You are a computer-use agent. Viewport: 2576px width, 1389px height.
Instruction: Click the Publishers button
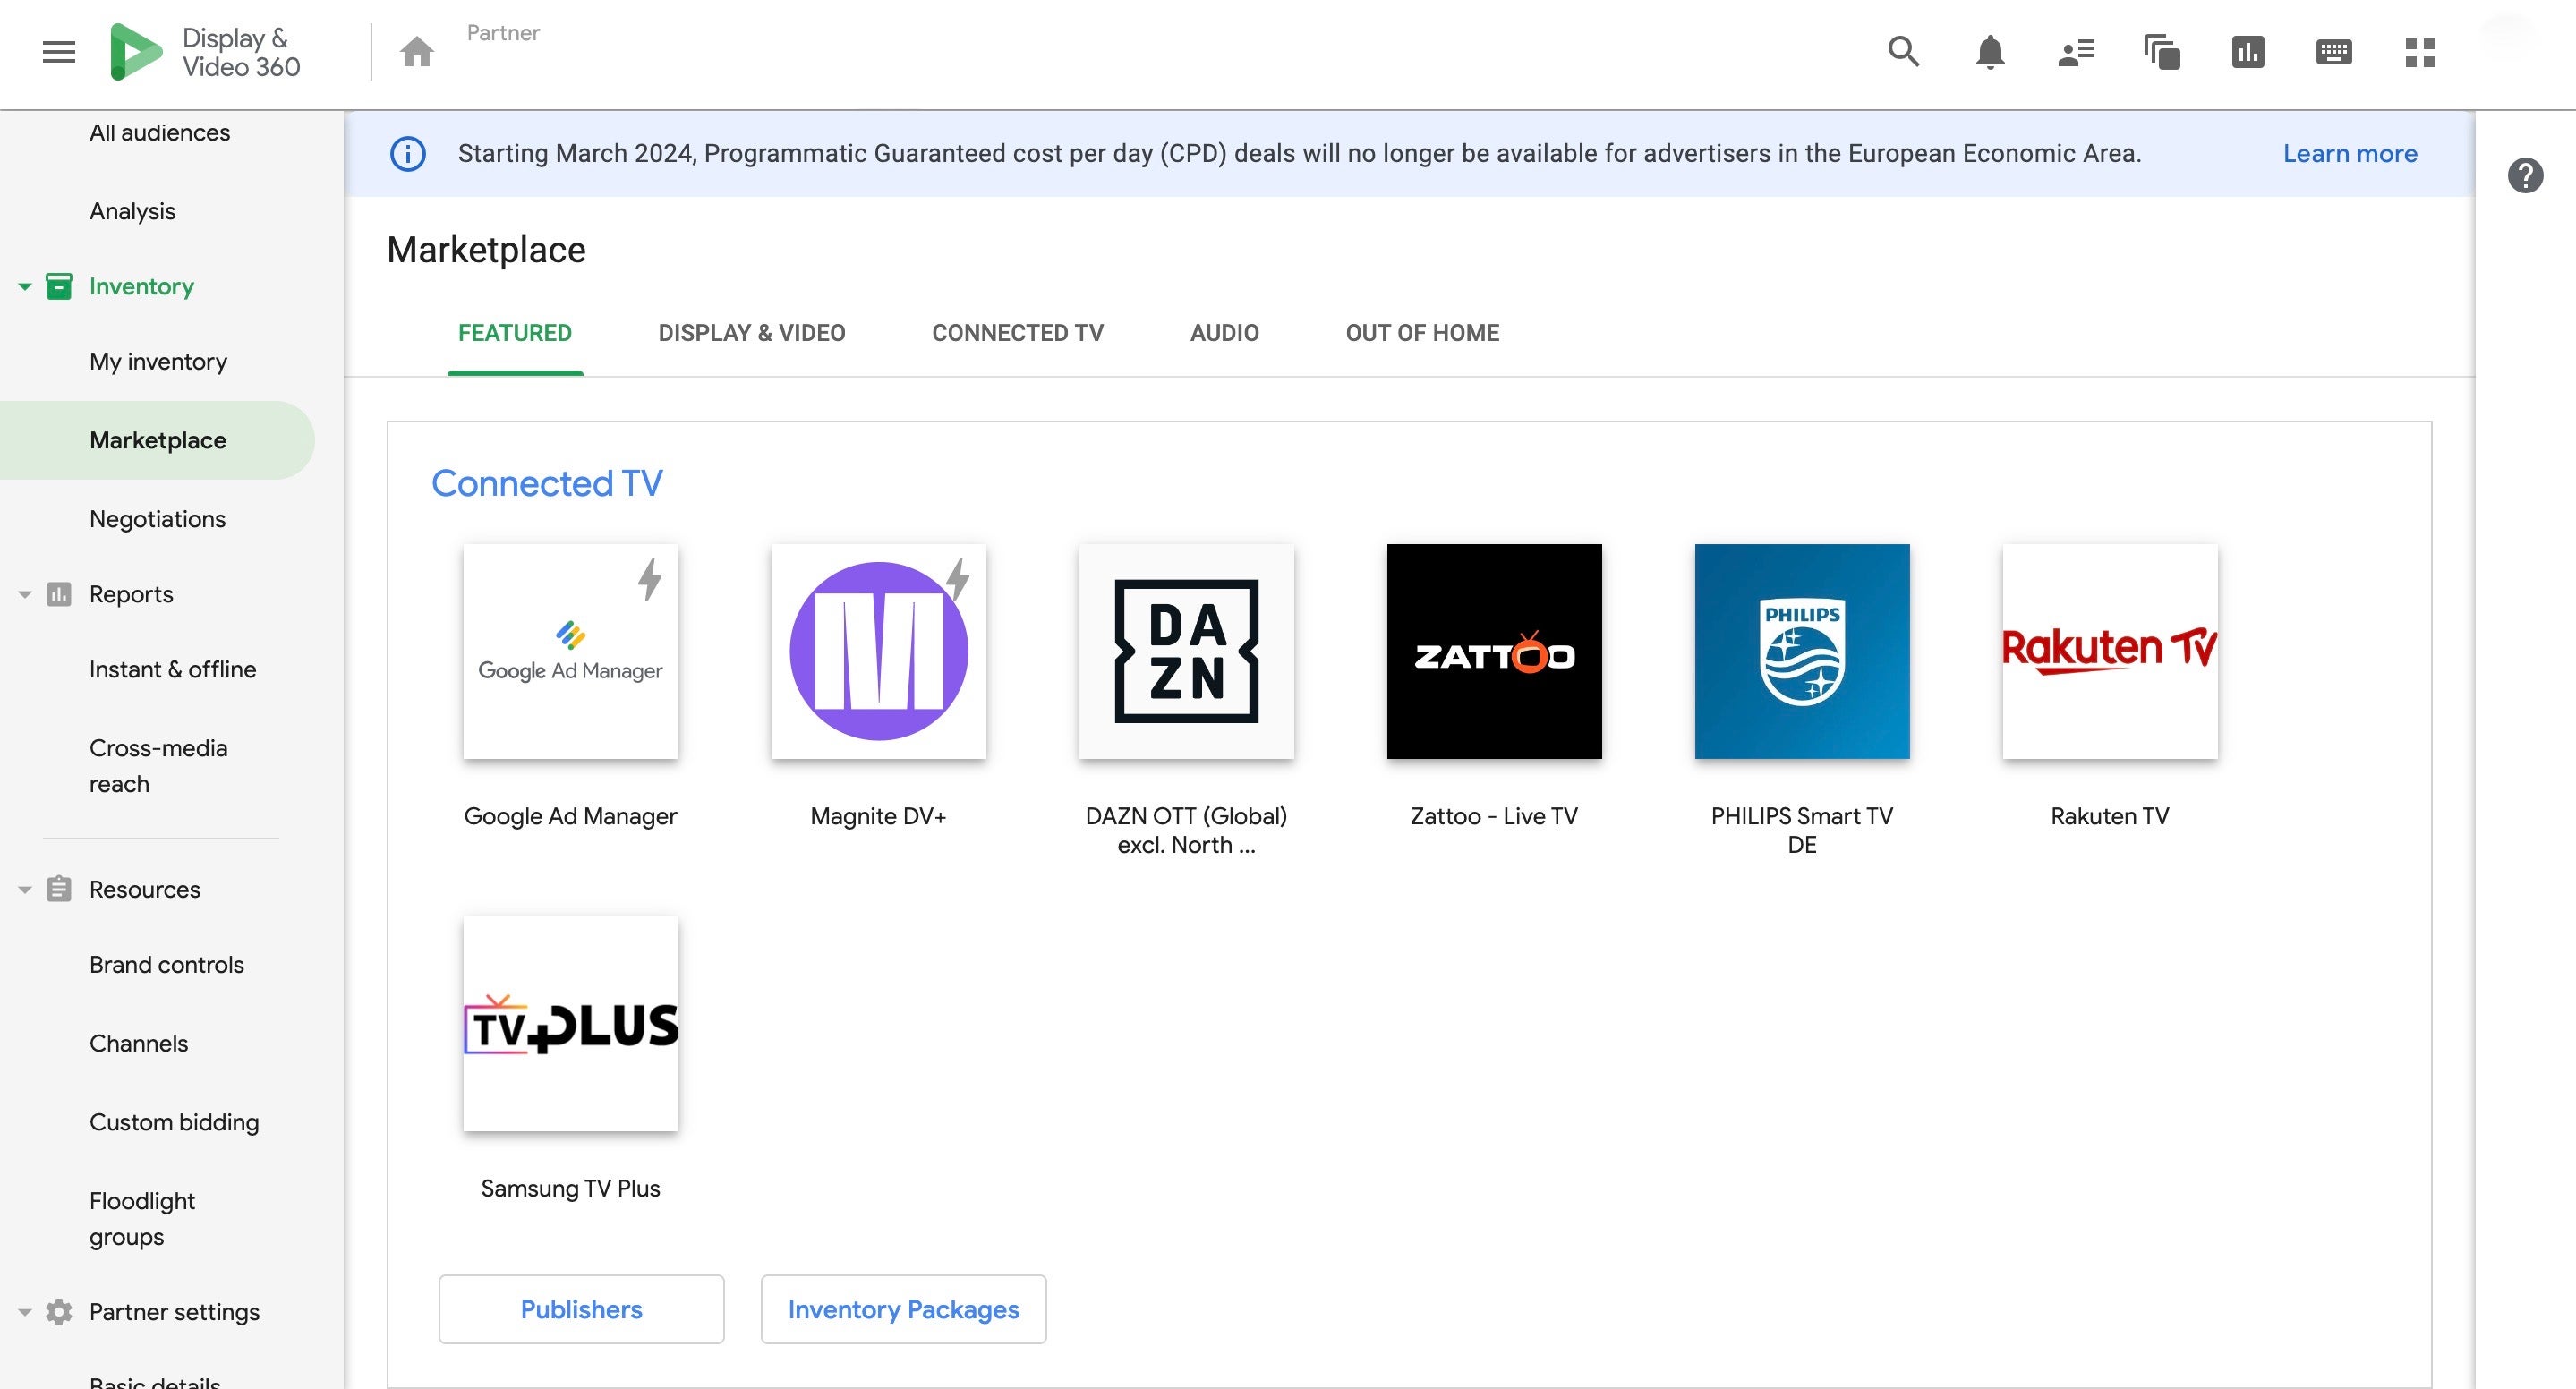581,1309
